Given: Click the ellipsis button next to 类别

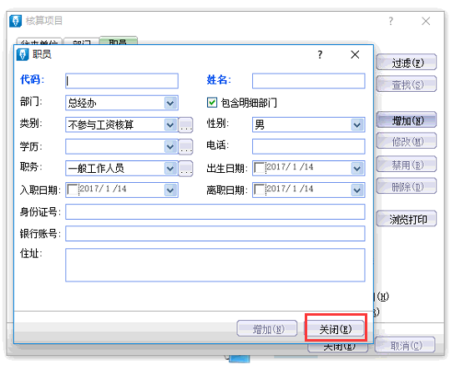Looking at the screenshot, I should pyautogui.click(x=186, y=125).
